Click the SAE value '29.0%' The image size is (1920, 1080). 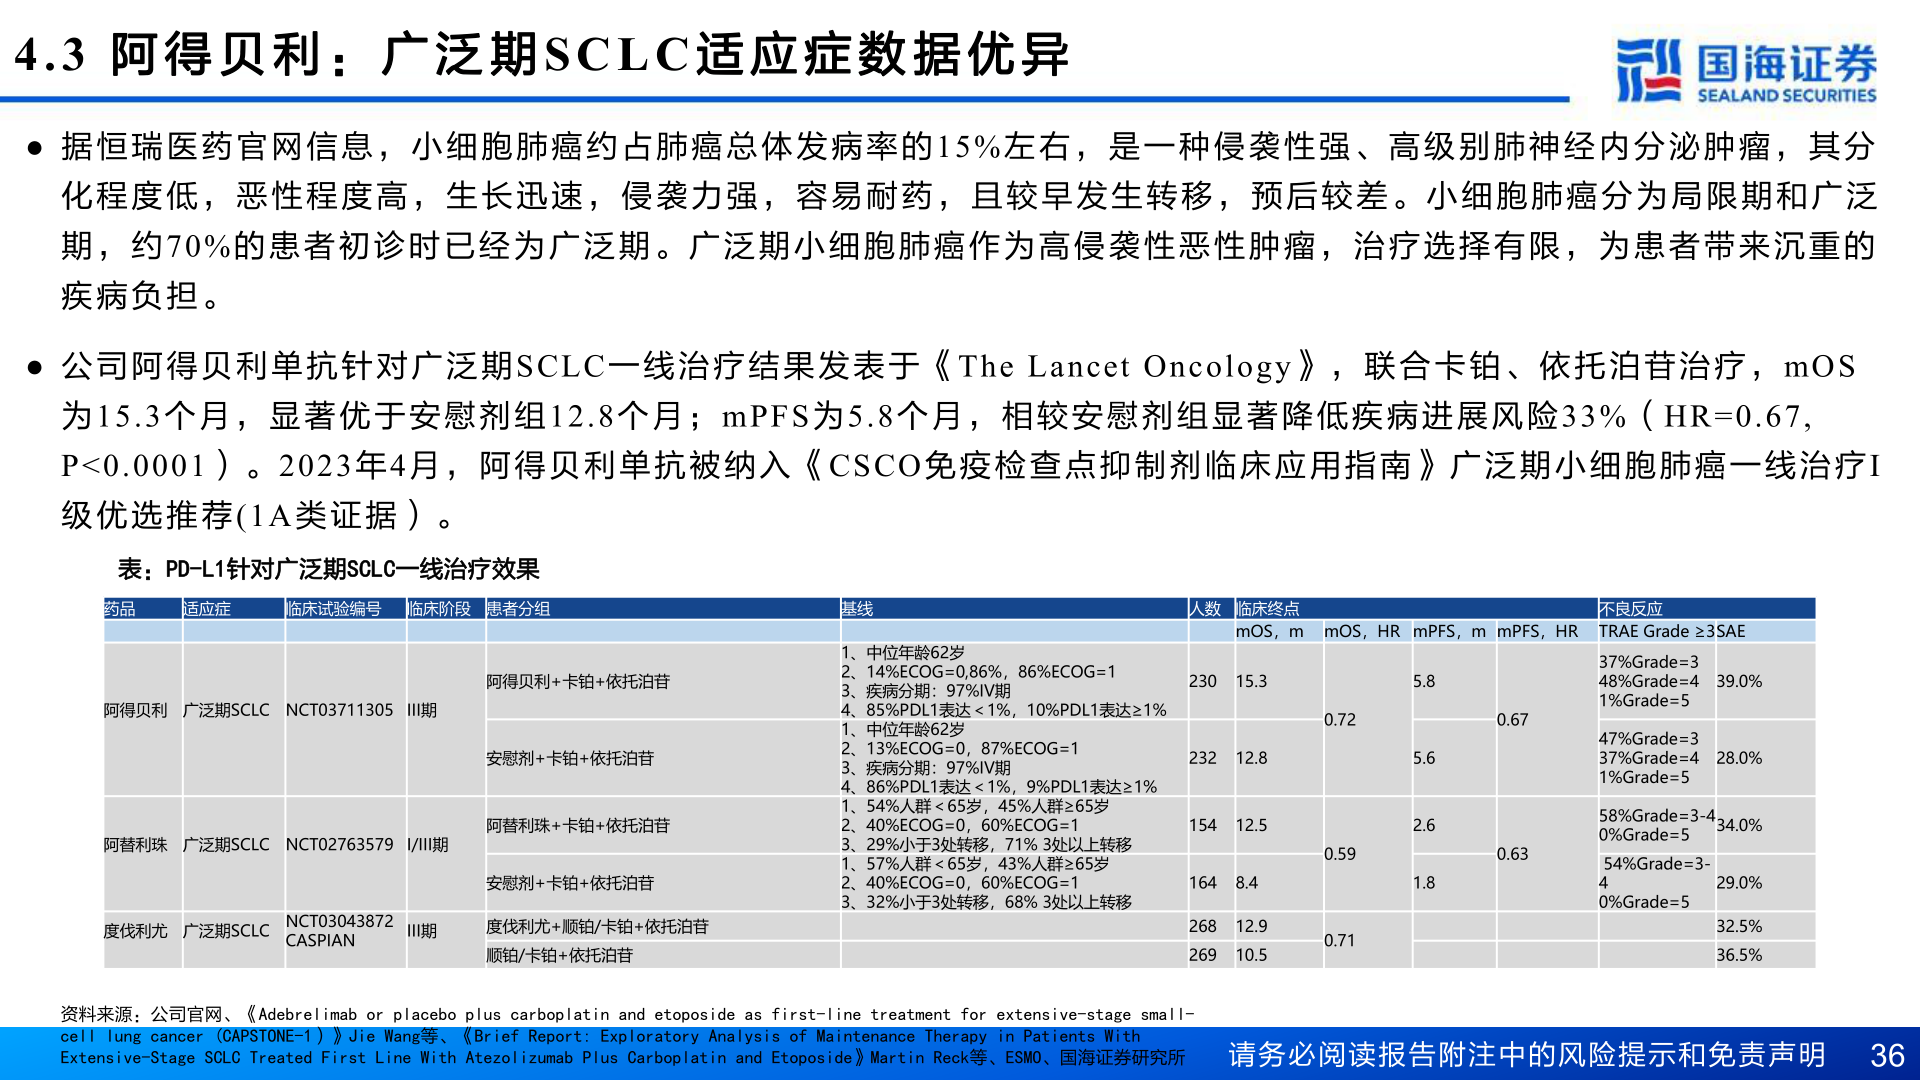point(1740,884)
